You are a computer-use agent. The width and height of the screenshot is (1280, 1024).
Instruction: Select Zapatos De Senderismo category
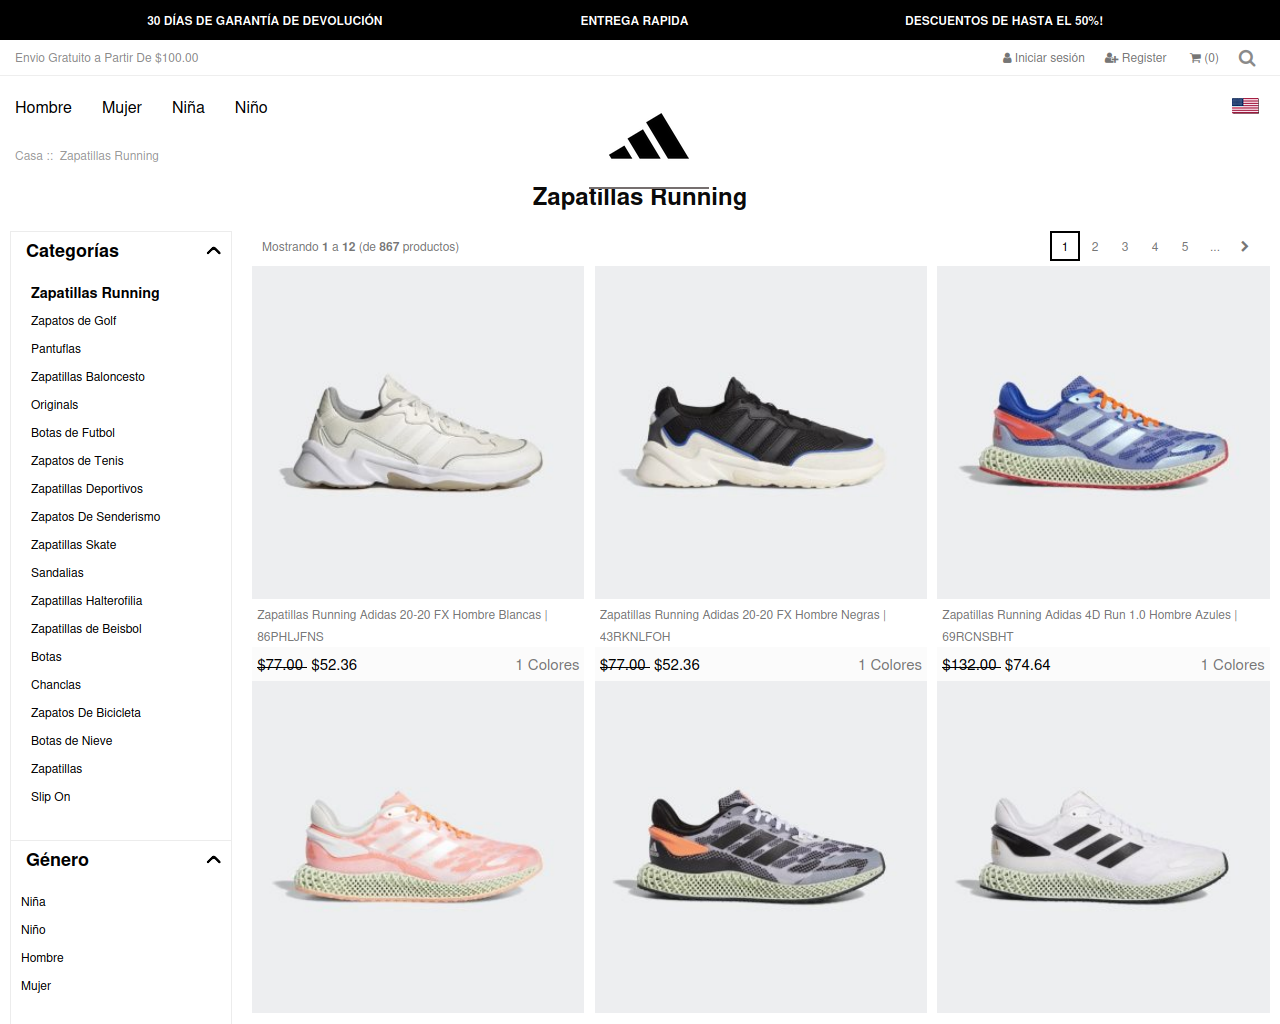pos(96,517)
